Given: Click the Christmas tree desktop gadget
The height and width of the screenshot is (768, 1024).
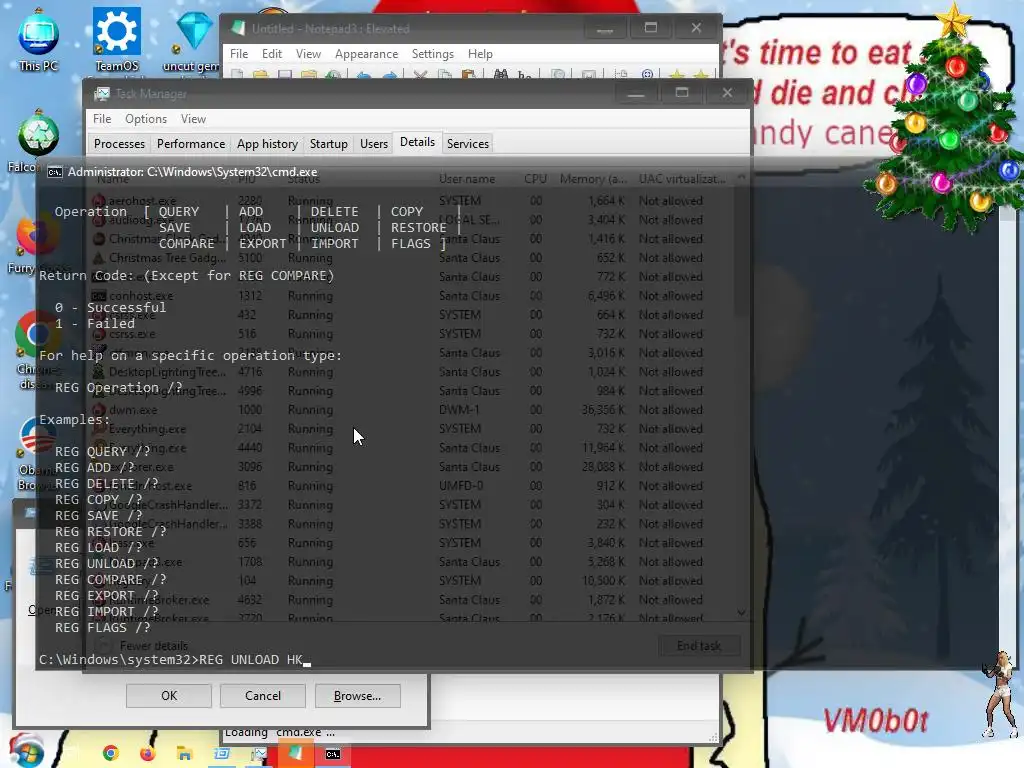Looking at the screenshot, I should (x=946, y=118).
